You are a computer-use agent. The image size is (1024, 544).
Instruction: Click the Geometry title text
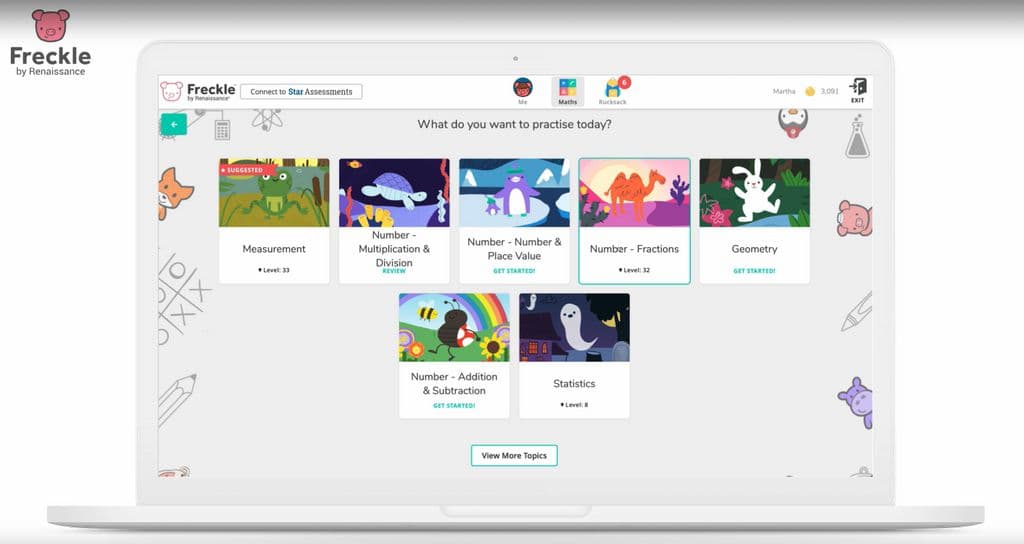754,249
